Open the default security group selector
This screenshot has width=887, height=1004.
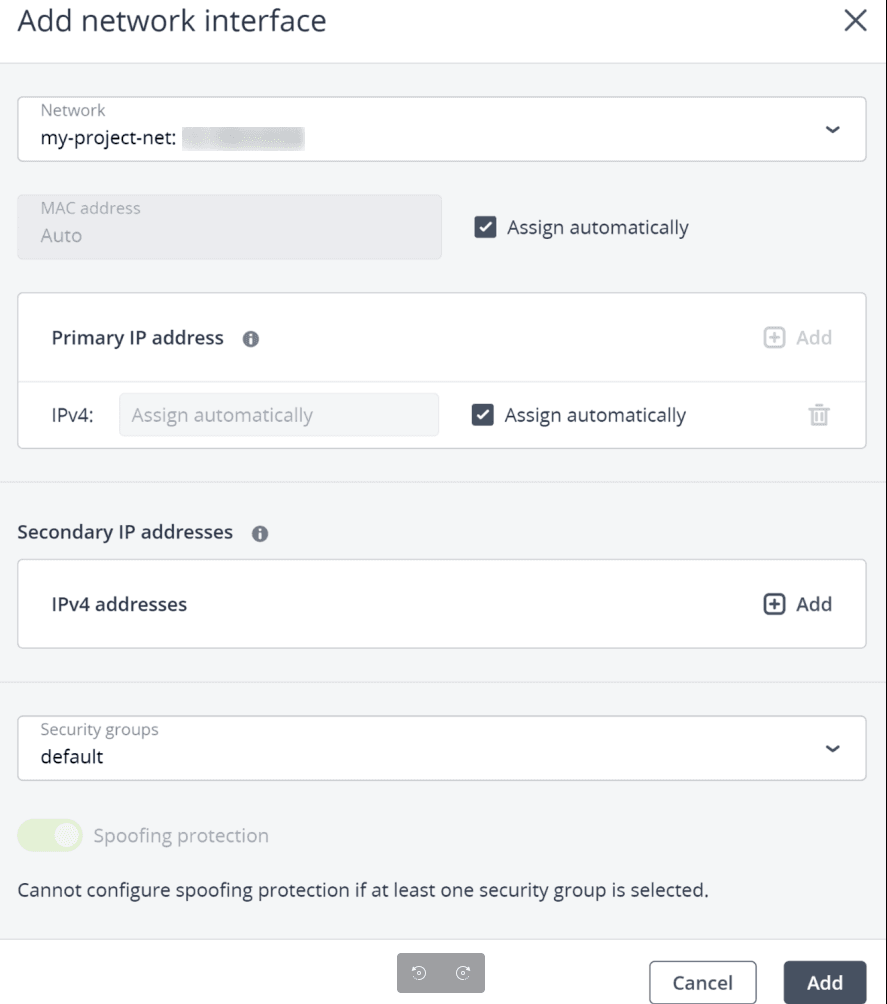[x=400, y=749]
